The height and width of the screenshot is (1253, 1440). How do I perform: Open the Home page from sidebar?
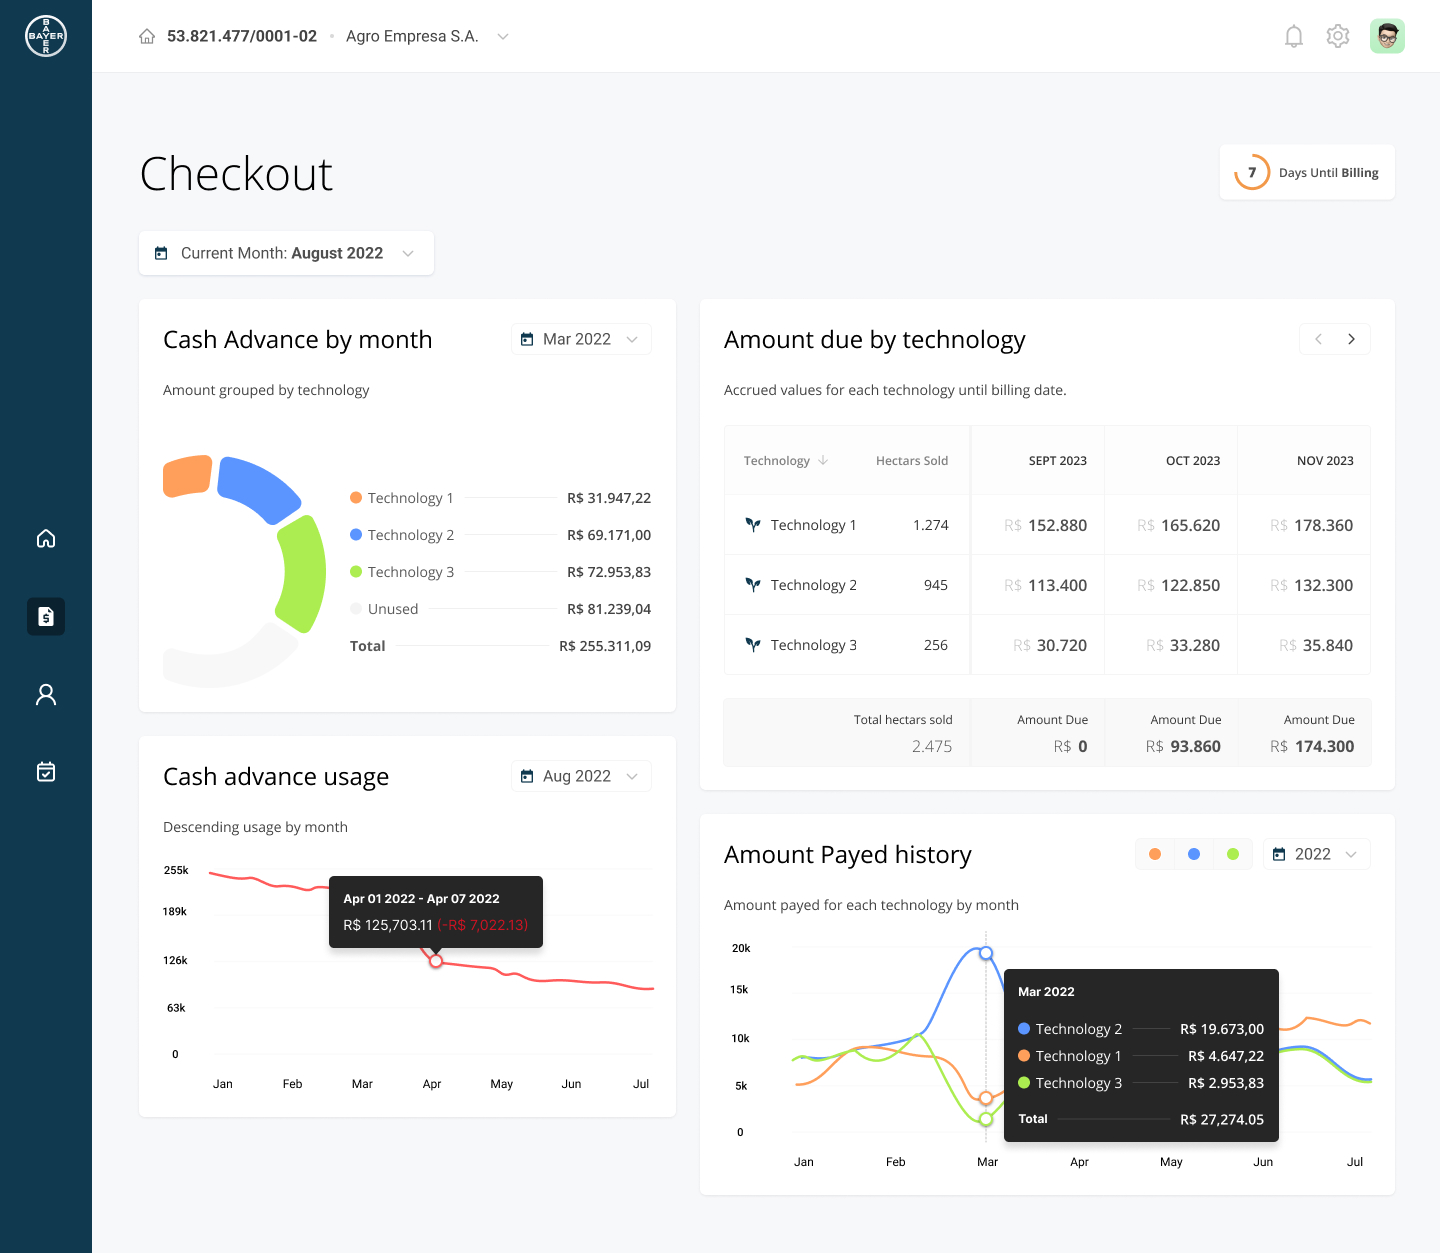click(x=46, y=539)
